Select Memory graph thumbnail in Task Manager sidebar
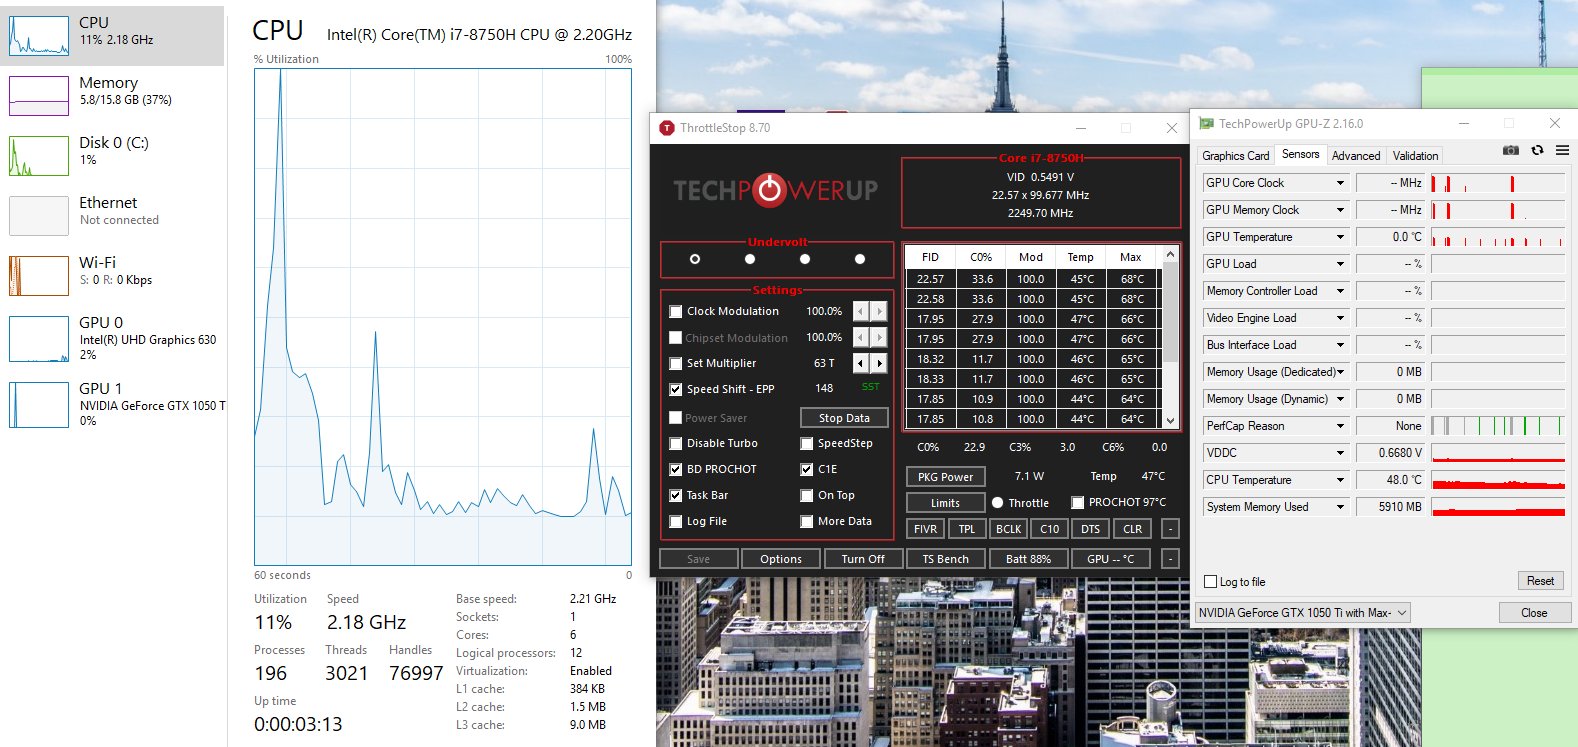The image size is (1578, 747). (39, 96)
